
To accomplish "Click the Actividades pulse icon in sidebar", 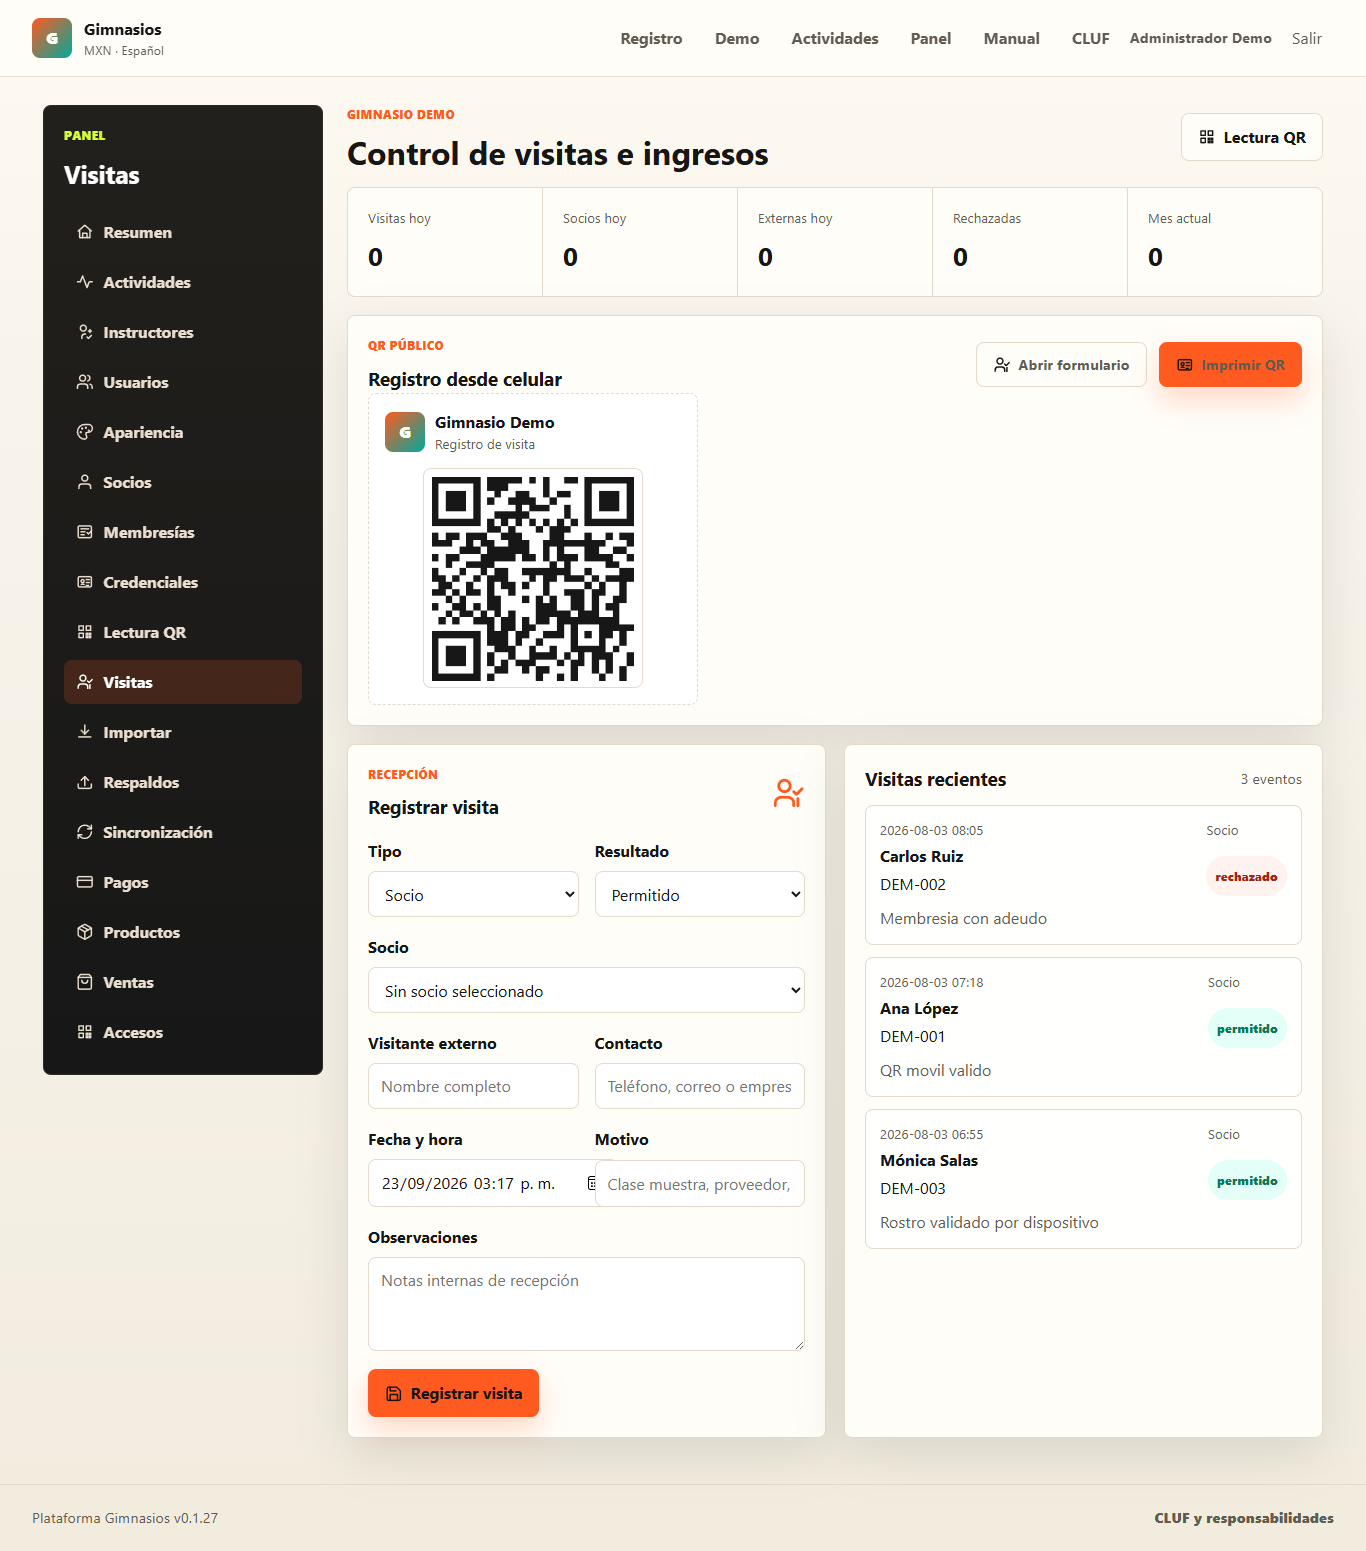I will 85,282.
